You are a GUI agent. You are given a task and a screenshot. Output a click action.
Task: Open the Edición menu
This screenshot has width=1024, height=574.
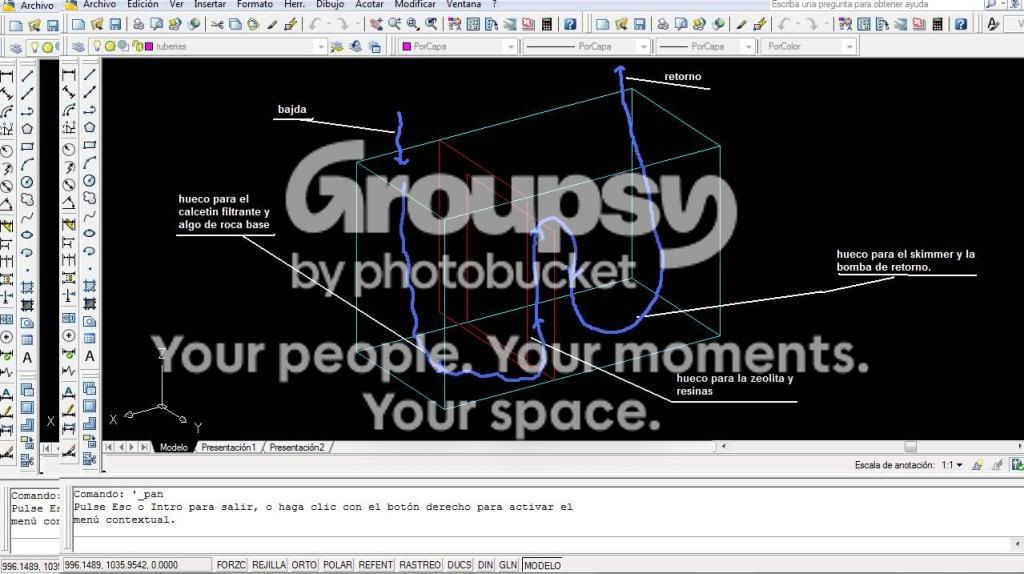(x=142, y=4)
